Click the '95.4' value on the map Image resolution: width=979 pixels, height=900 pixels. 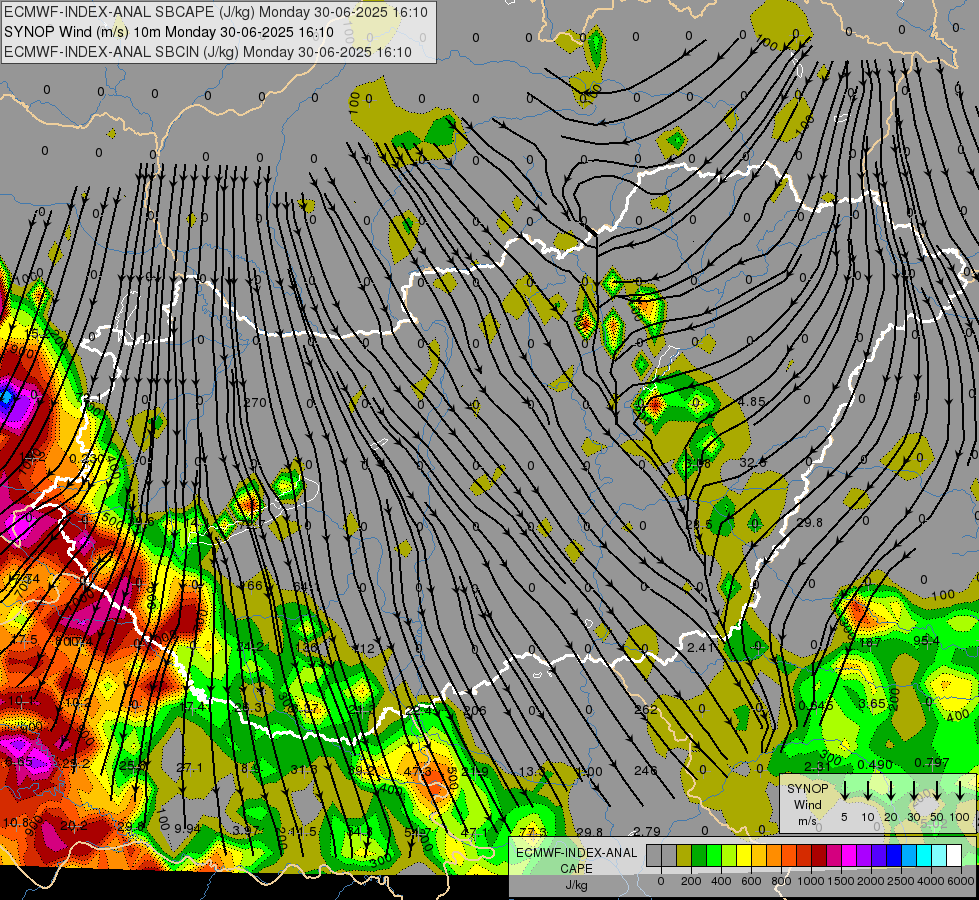[927, 641]
